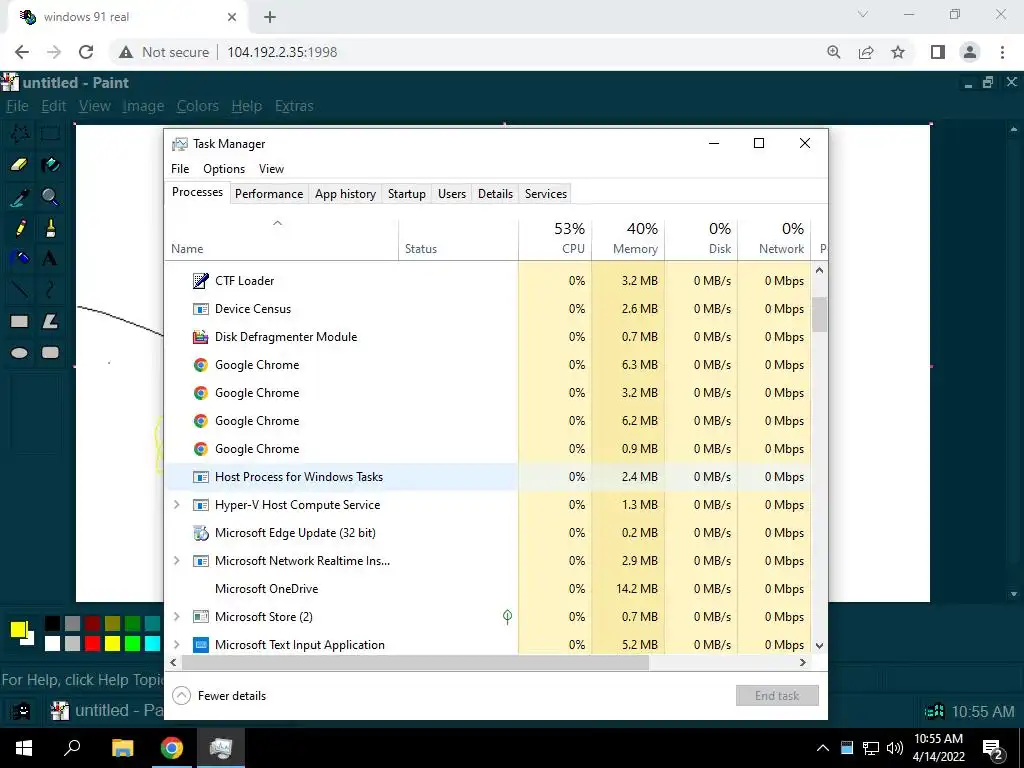Collapse to Fewer details view
Viewport: 1024px width, 768px height.
(x=219, y=696)
